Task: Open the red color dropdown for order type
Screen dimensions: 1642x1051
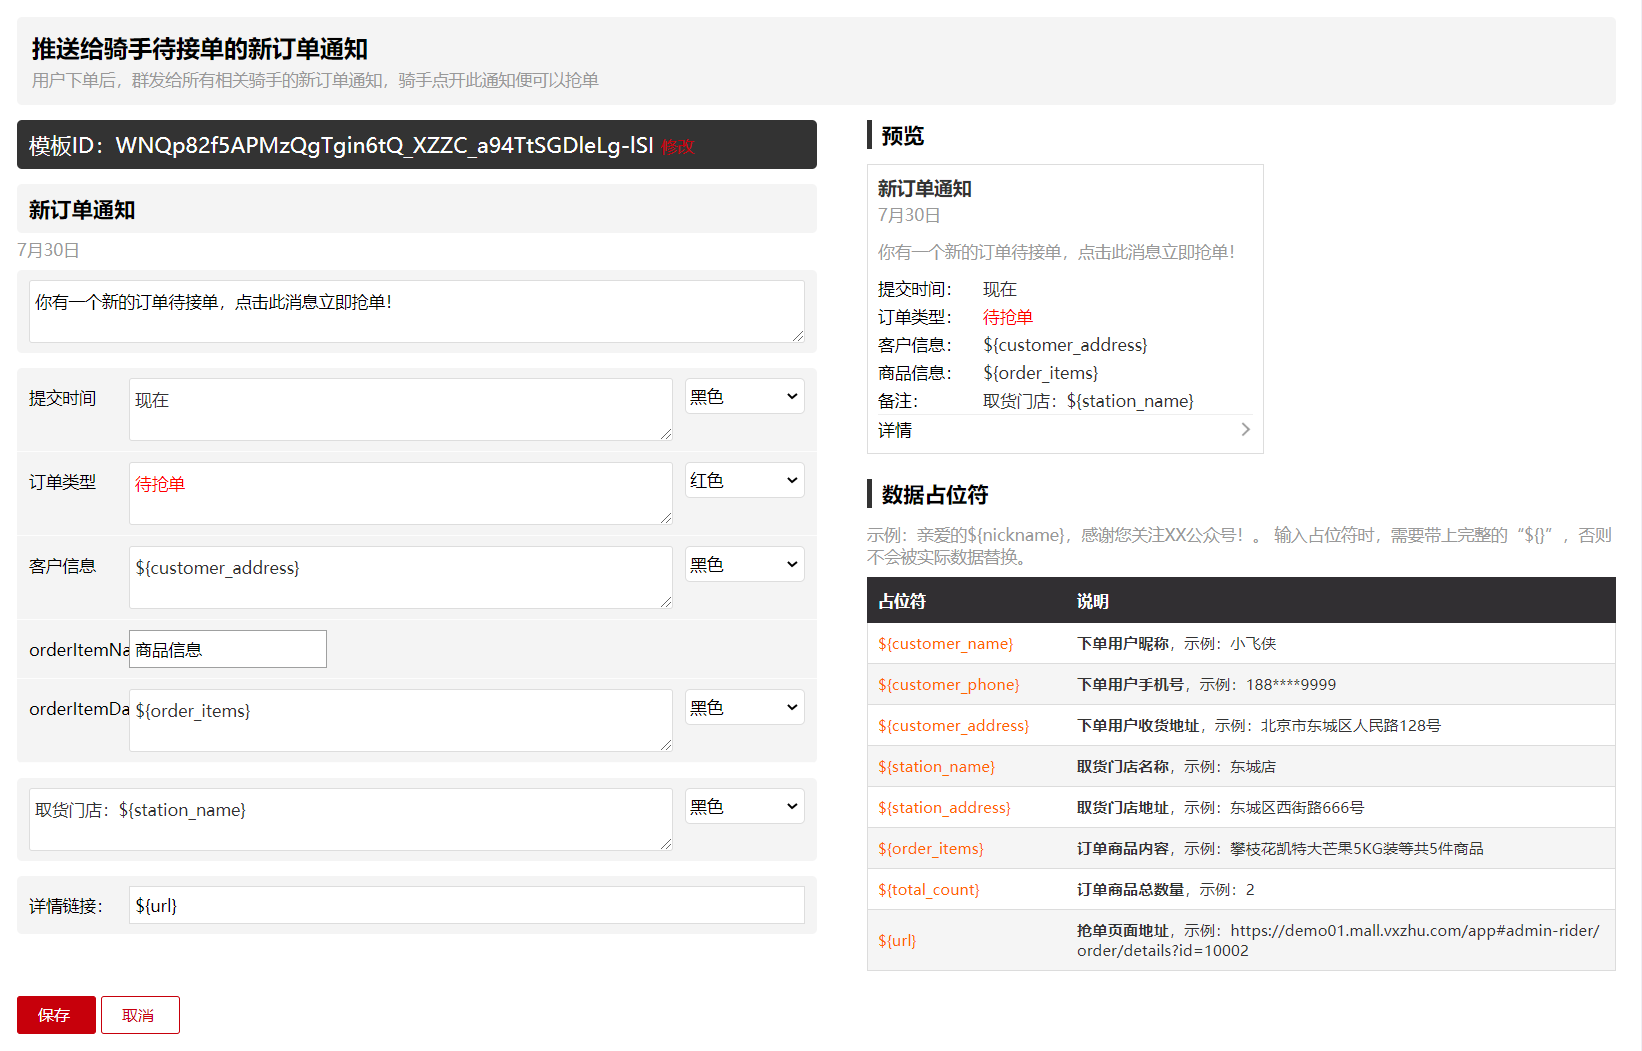Action: point(744,481)
